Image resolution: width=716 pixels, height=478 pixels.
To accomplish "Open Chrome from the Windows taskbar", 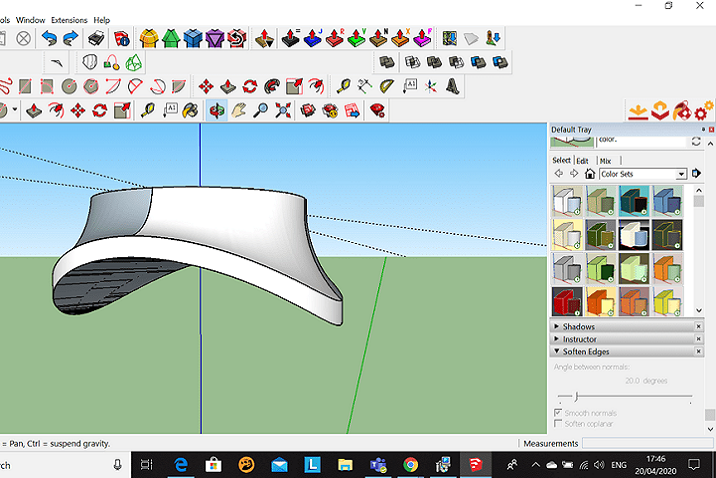I will [x=410, y=464].
